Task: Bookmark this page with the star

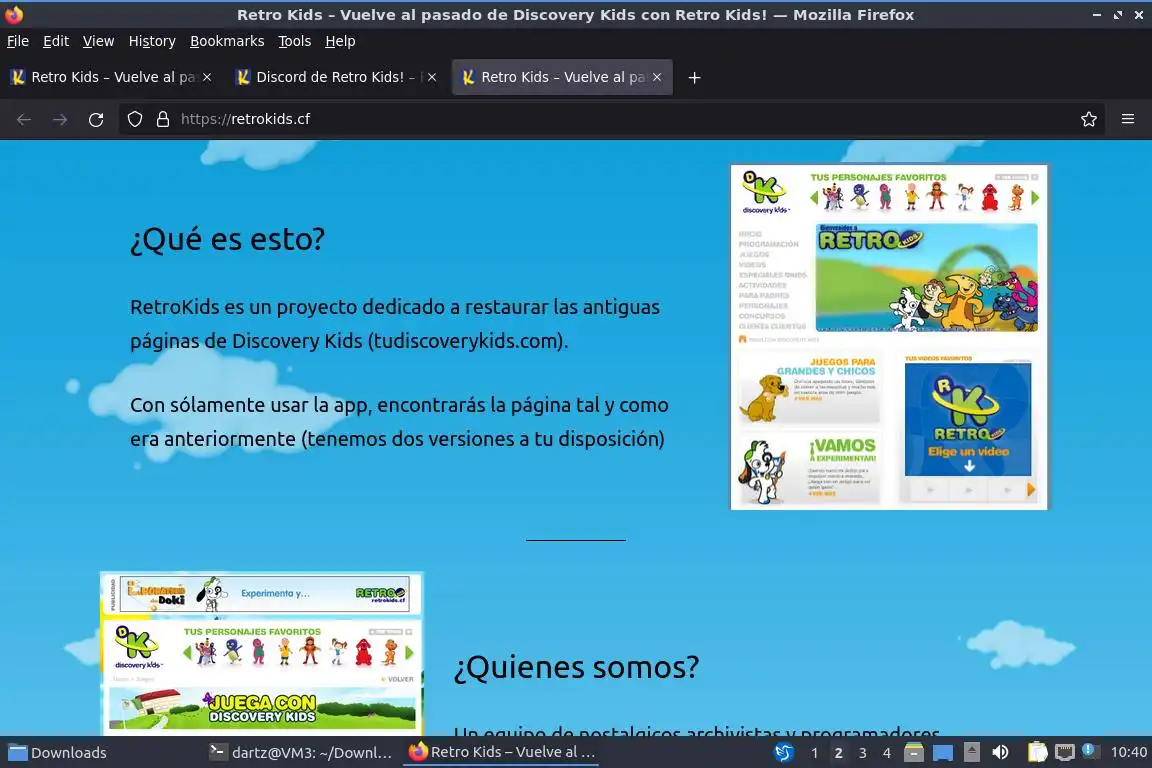Action: tap(1089, 119)
